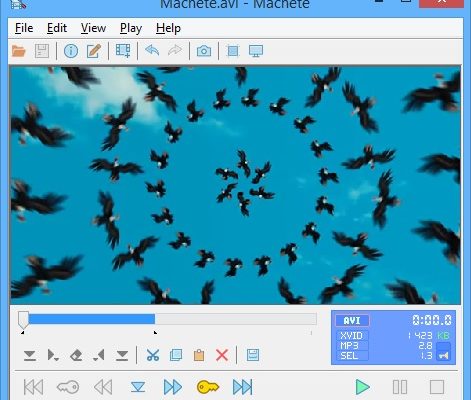Switch to full screen monitor icon
The height and width of the screenshot is (400, 471).
coord(256,51)
